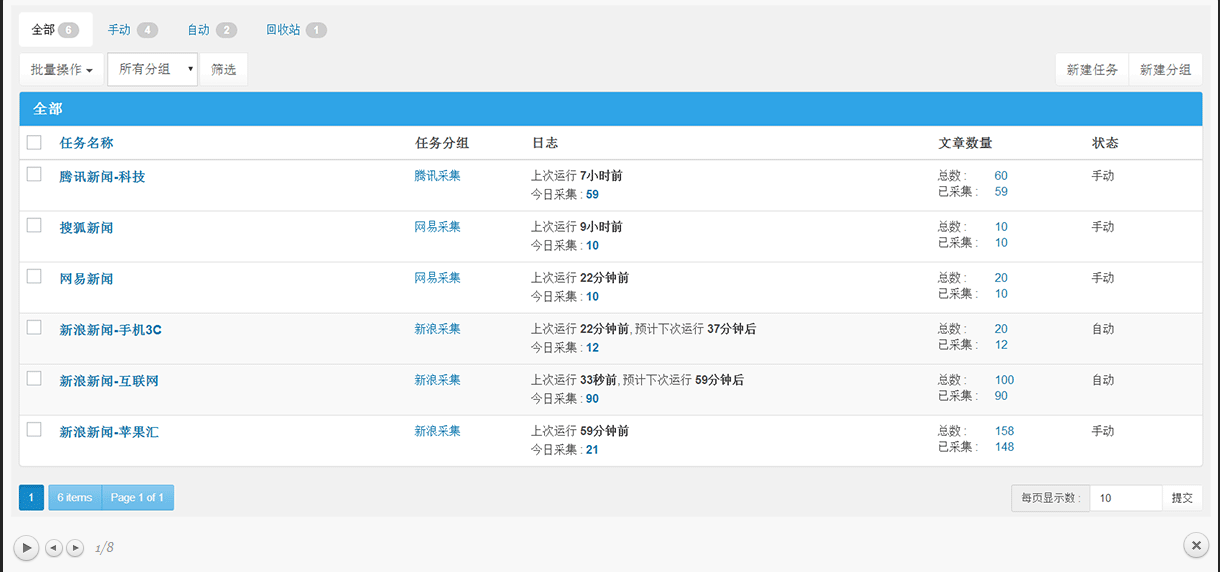Click 网易采集 in the 搜狐新闻 row
The width and height of the screenshot is (1220, 572).
click(x=438, y=226)
